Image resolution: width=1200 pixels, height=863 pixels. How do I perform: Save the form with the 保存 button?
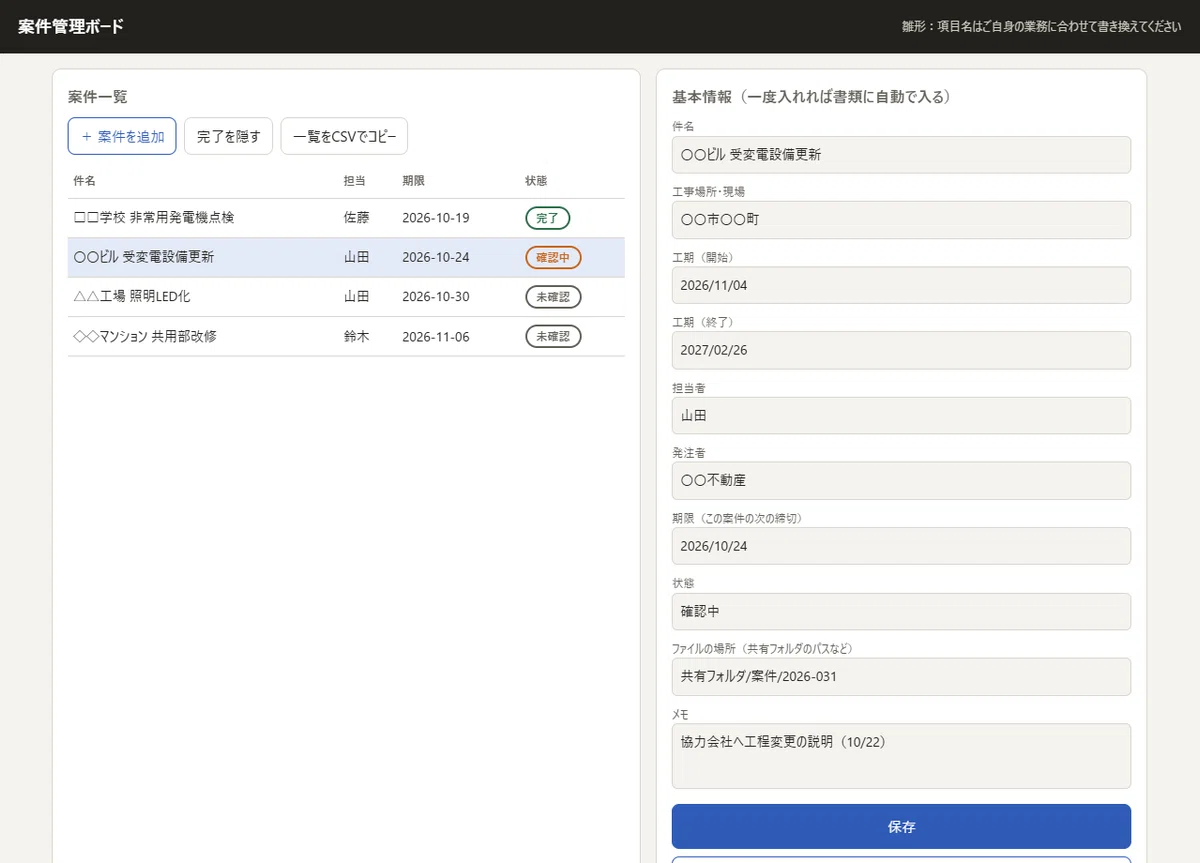901,827
